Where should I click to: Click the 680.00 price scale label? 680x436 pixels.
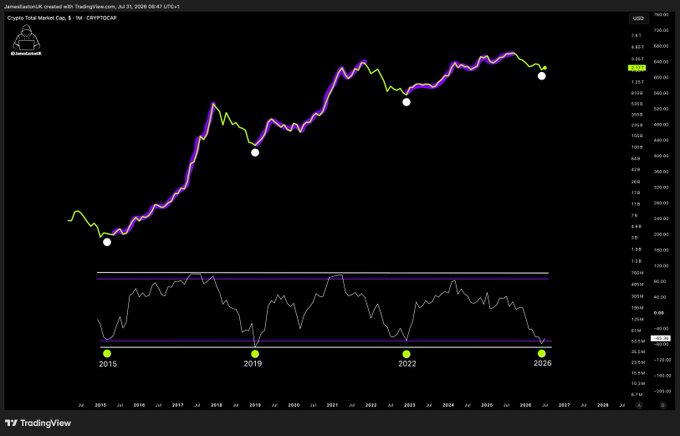[661, 46]
